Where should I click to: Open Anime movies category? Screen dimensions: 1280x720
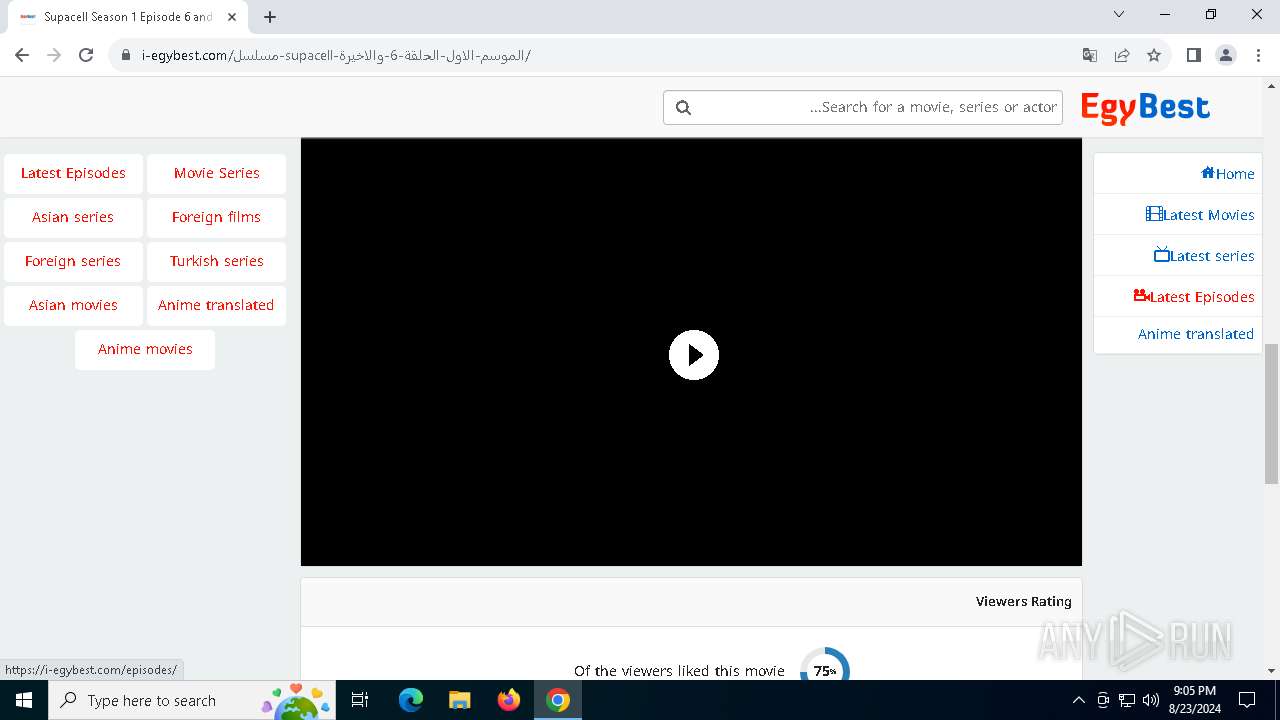point(145,349)
